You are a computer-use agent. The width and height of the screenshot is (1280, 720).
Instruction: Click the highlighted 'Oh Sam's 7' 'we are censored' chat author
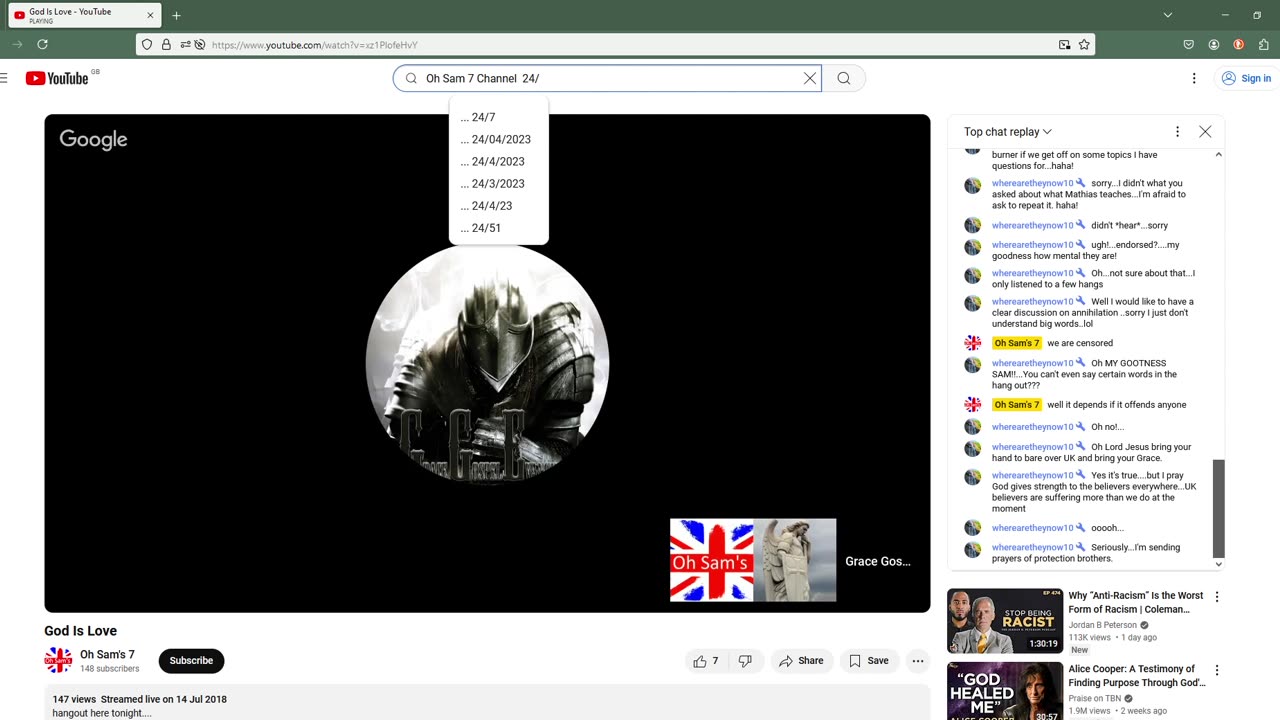[x=1017, y=343]
